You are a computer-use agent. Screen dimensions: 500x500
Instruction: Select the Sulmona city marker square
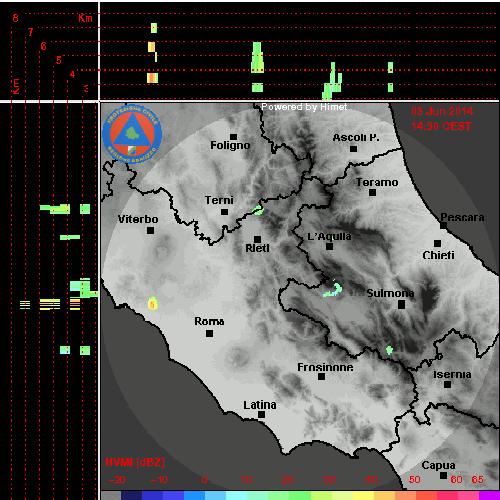tap(402, 304)
